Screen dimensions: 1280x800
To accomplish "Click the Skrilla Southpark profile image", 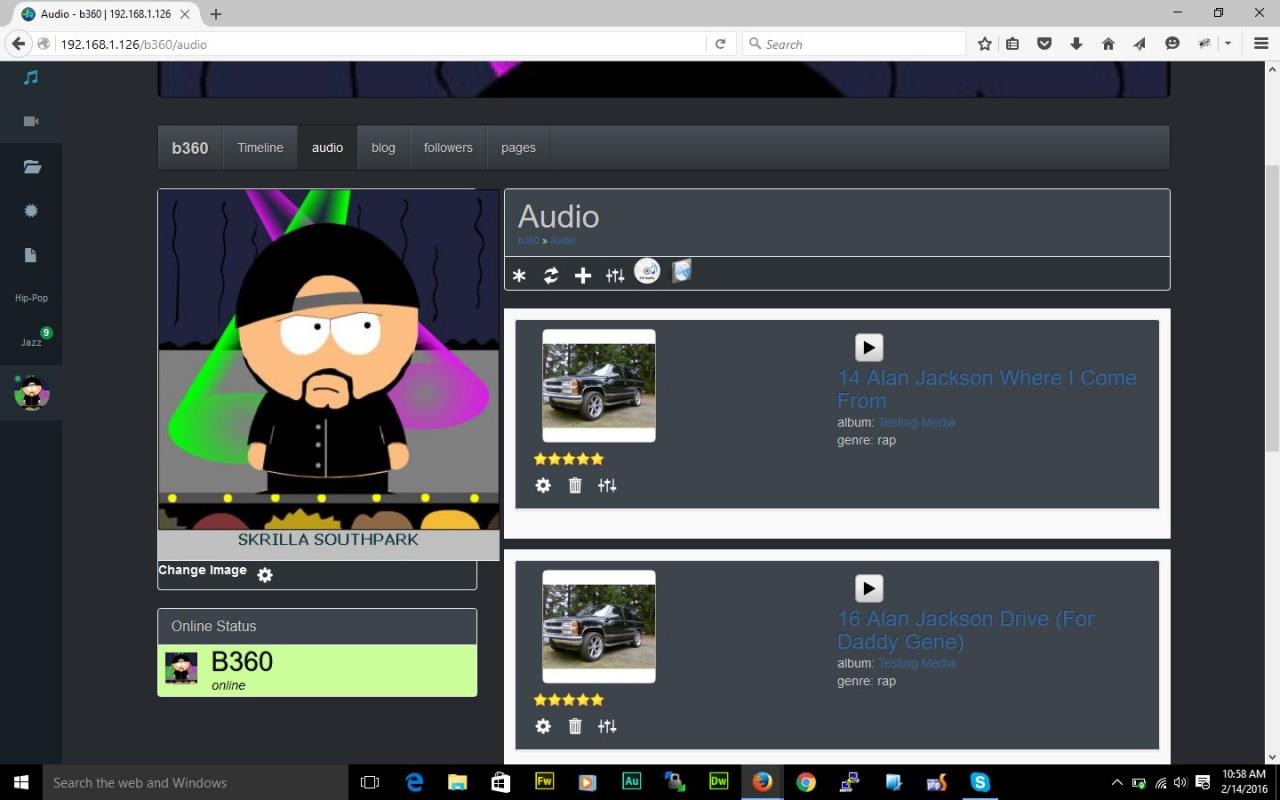I will pos(328,374).
